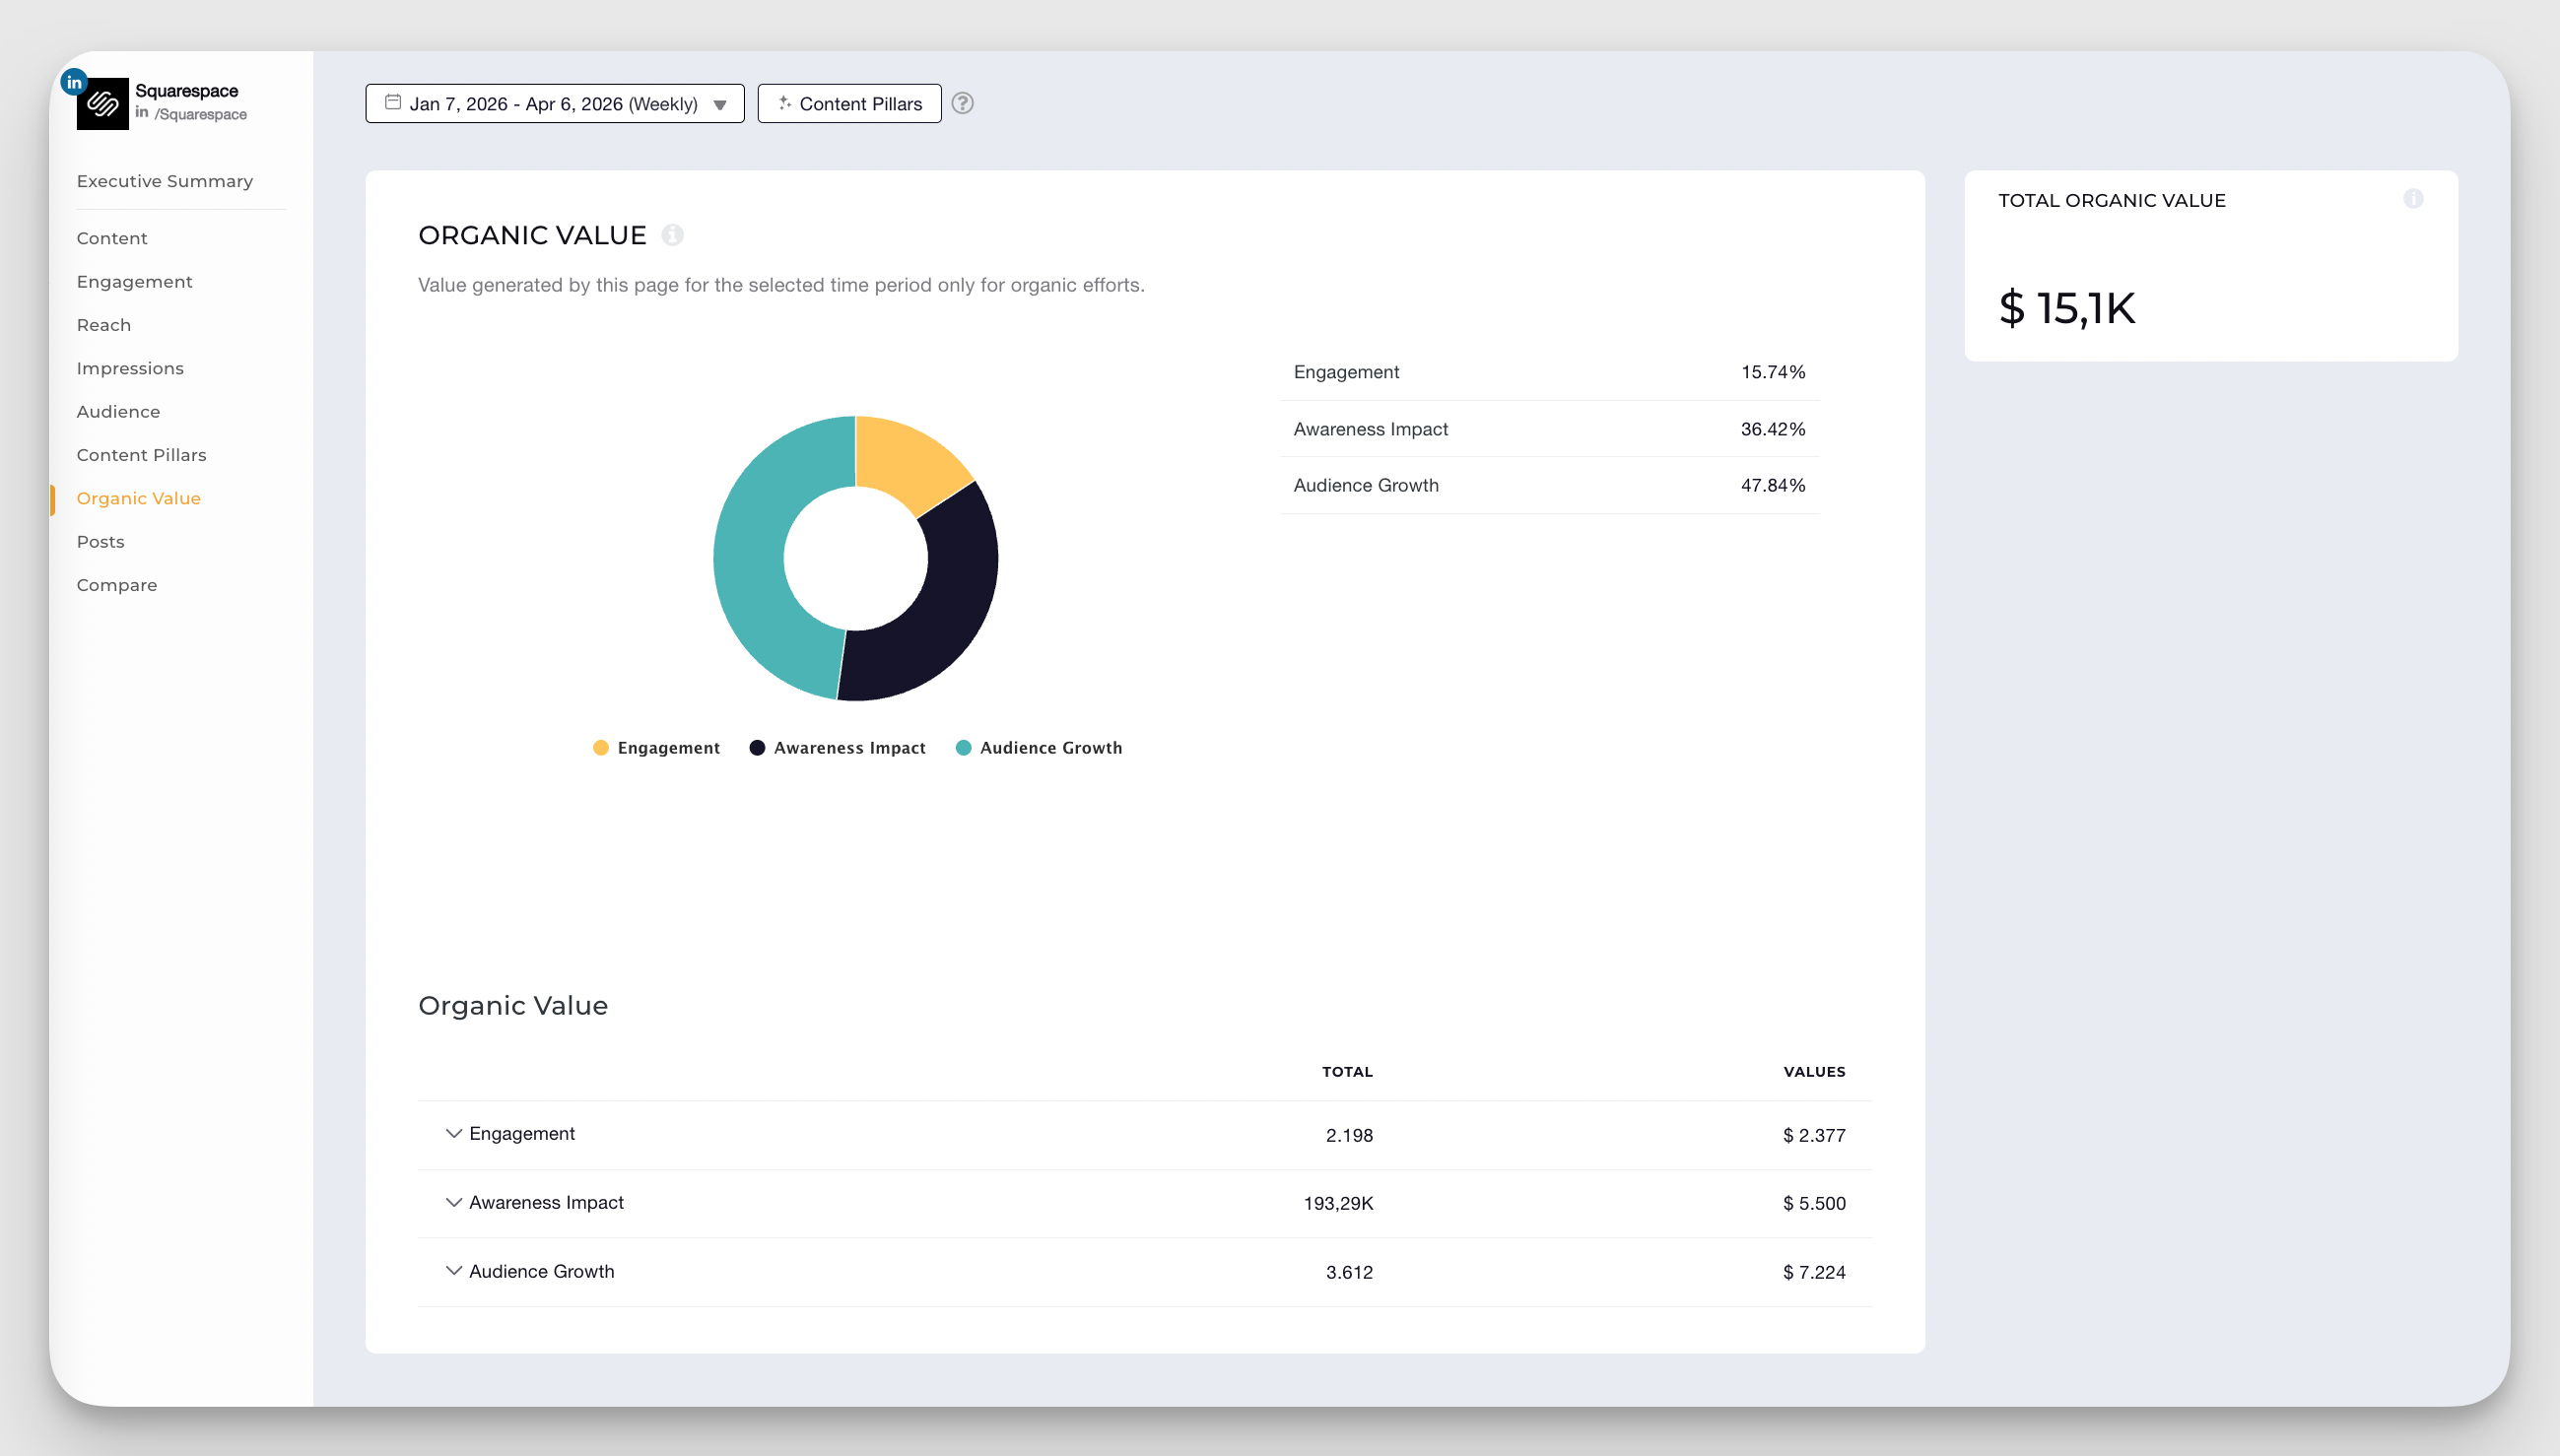The image size is (2560, 1456).
Task: Expand the Engagement row chevron
Action: tap(453, 1133)
